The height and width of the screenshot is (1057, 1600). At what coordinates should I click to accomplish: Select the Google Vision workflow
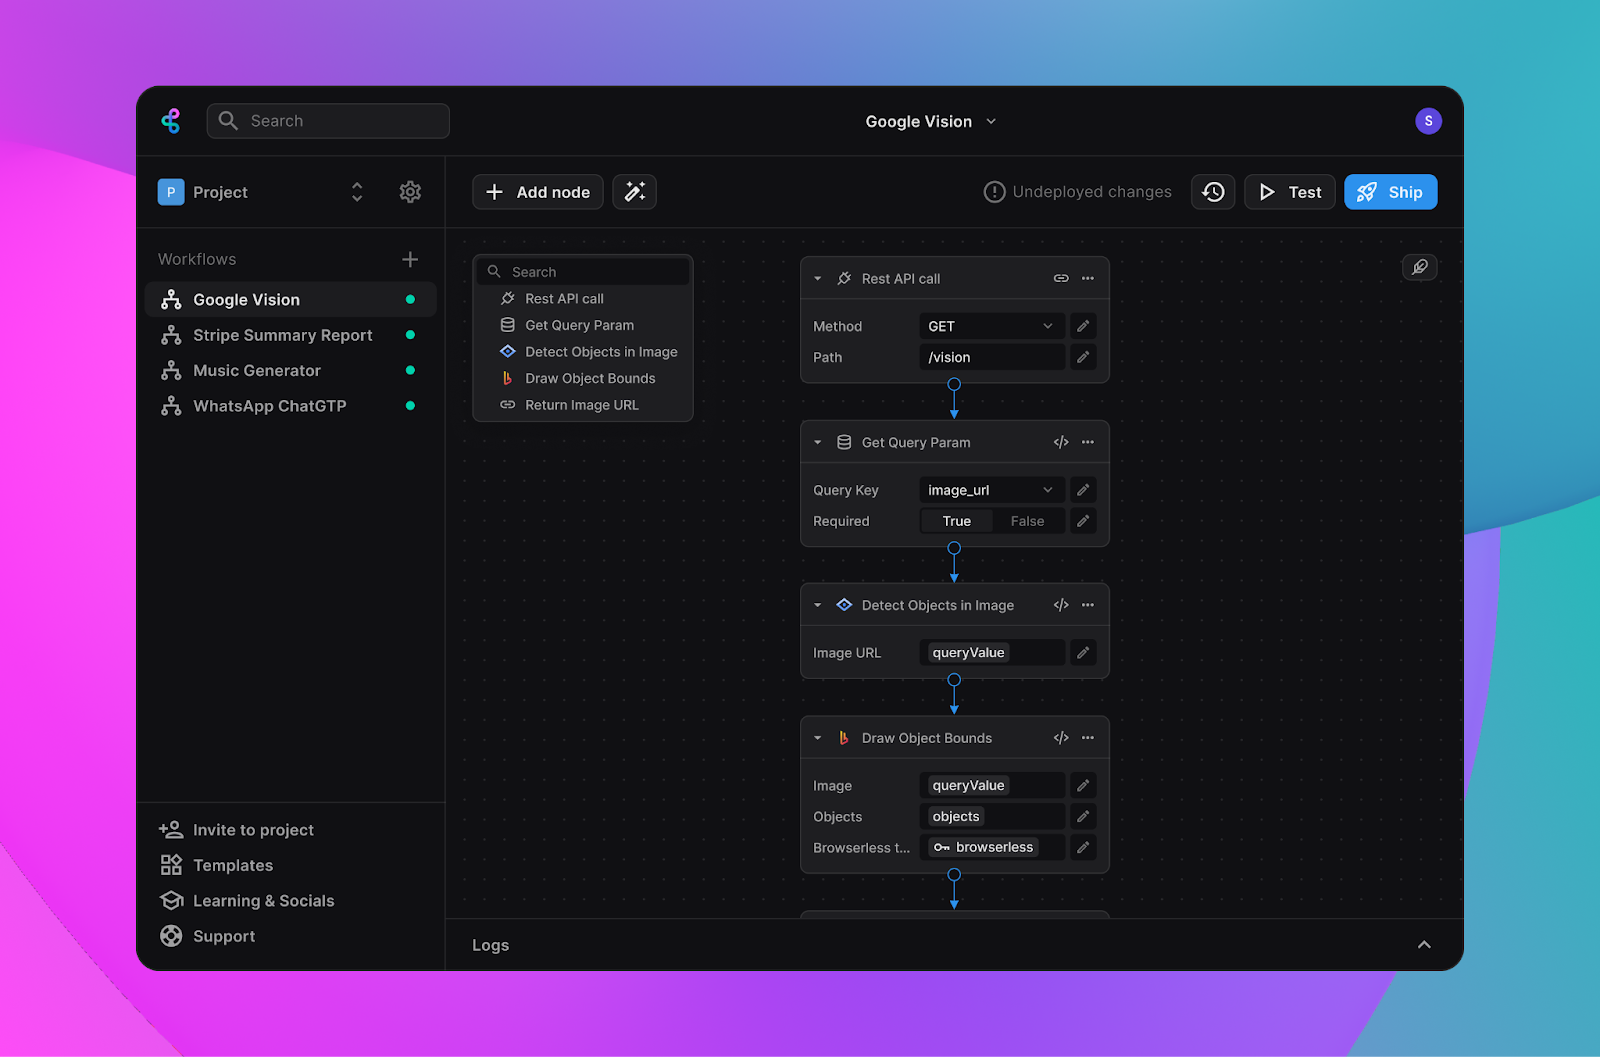tap(291, 299)
